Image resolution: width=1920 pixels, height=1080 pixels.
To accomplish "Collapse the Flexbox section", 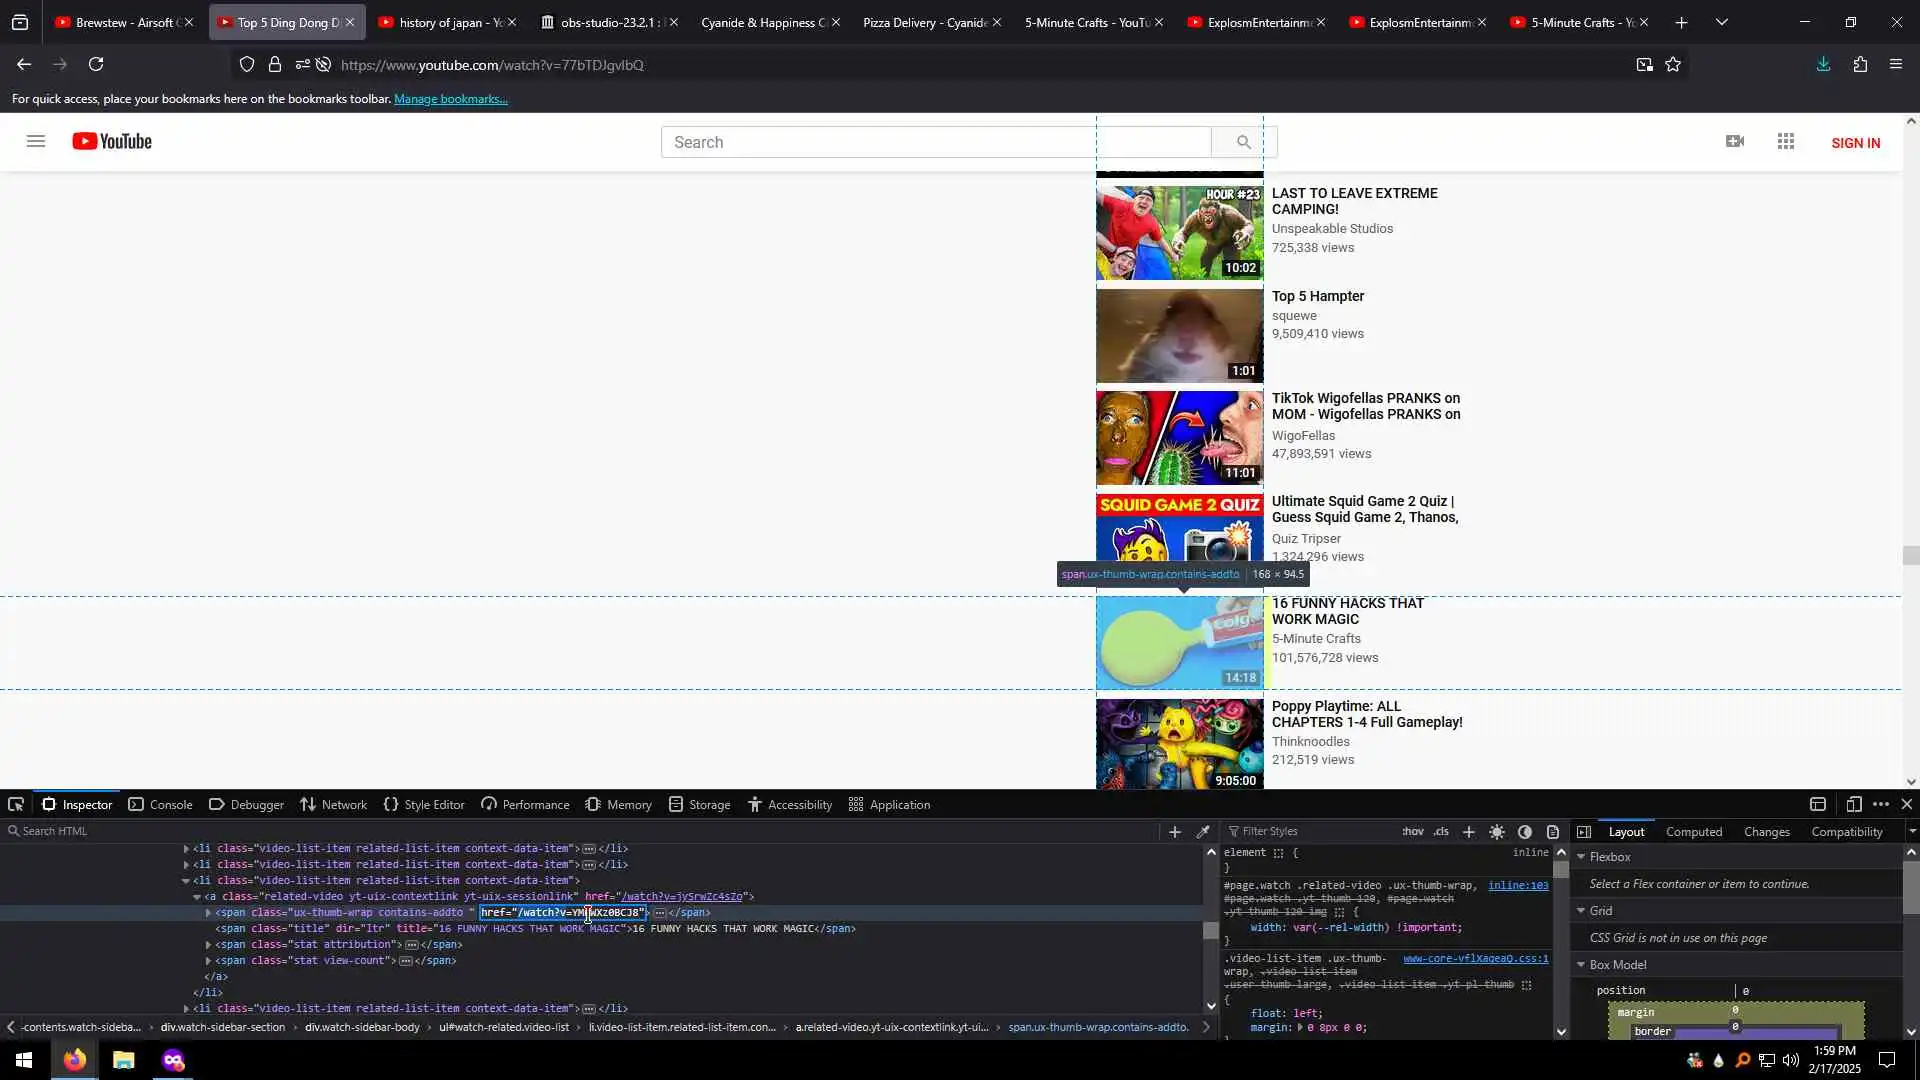I will tap(1582, 857).
